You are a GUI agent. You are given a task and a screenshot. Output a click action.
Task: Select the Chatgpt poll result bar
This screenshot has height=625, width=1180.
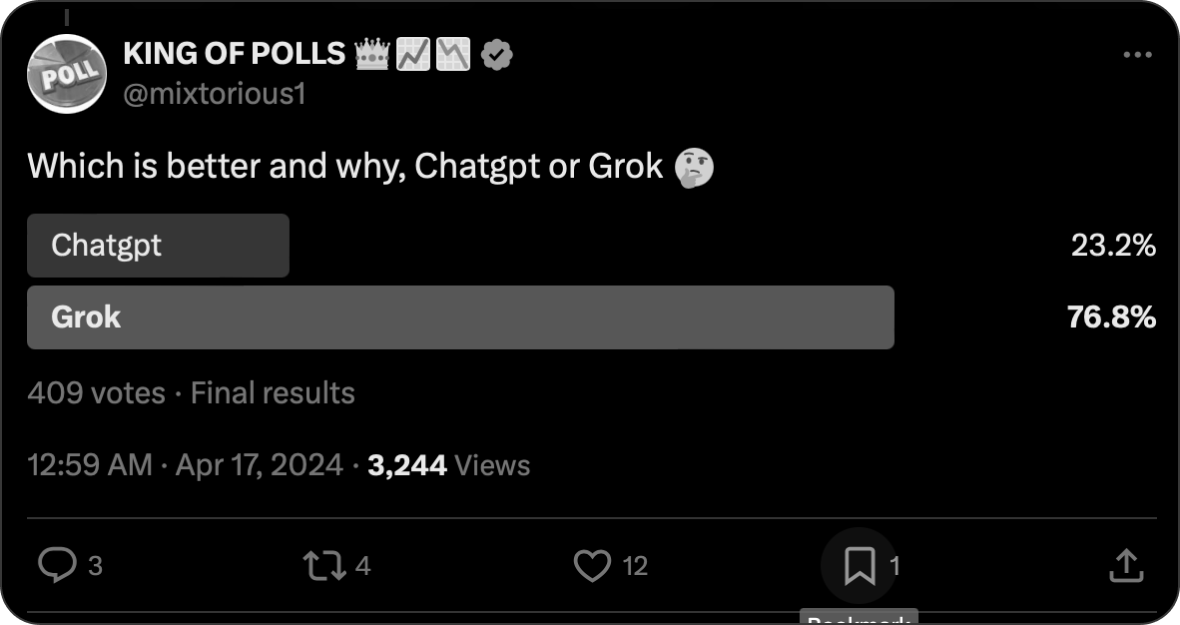click(x=158, y=245)
